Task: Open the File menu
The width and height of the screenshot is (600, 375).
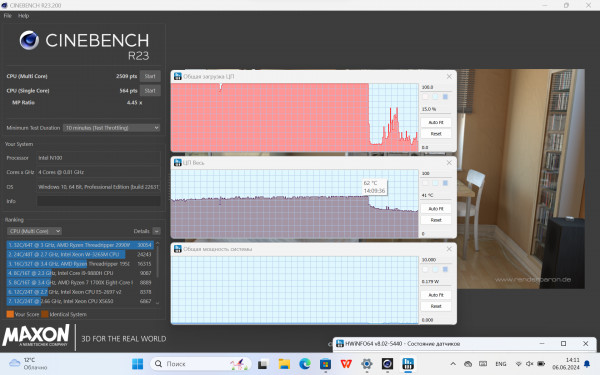Action: tap(8, 16)
